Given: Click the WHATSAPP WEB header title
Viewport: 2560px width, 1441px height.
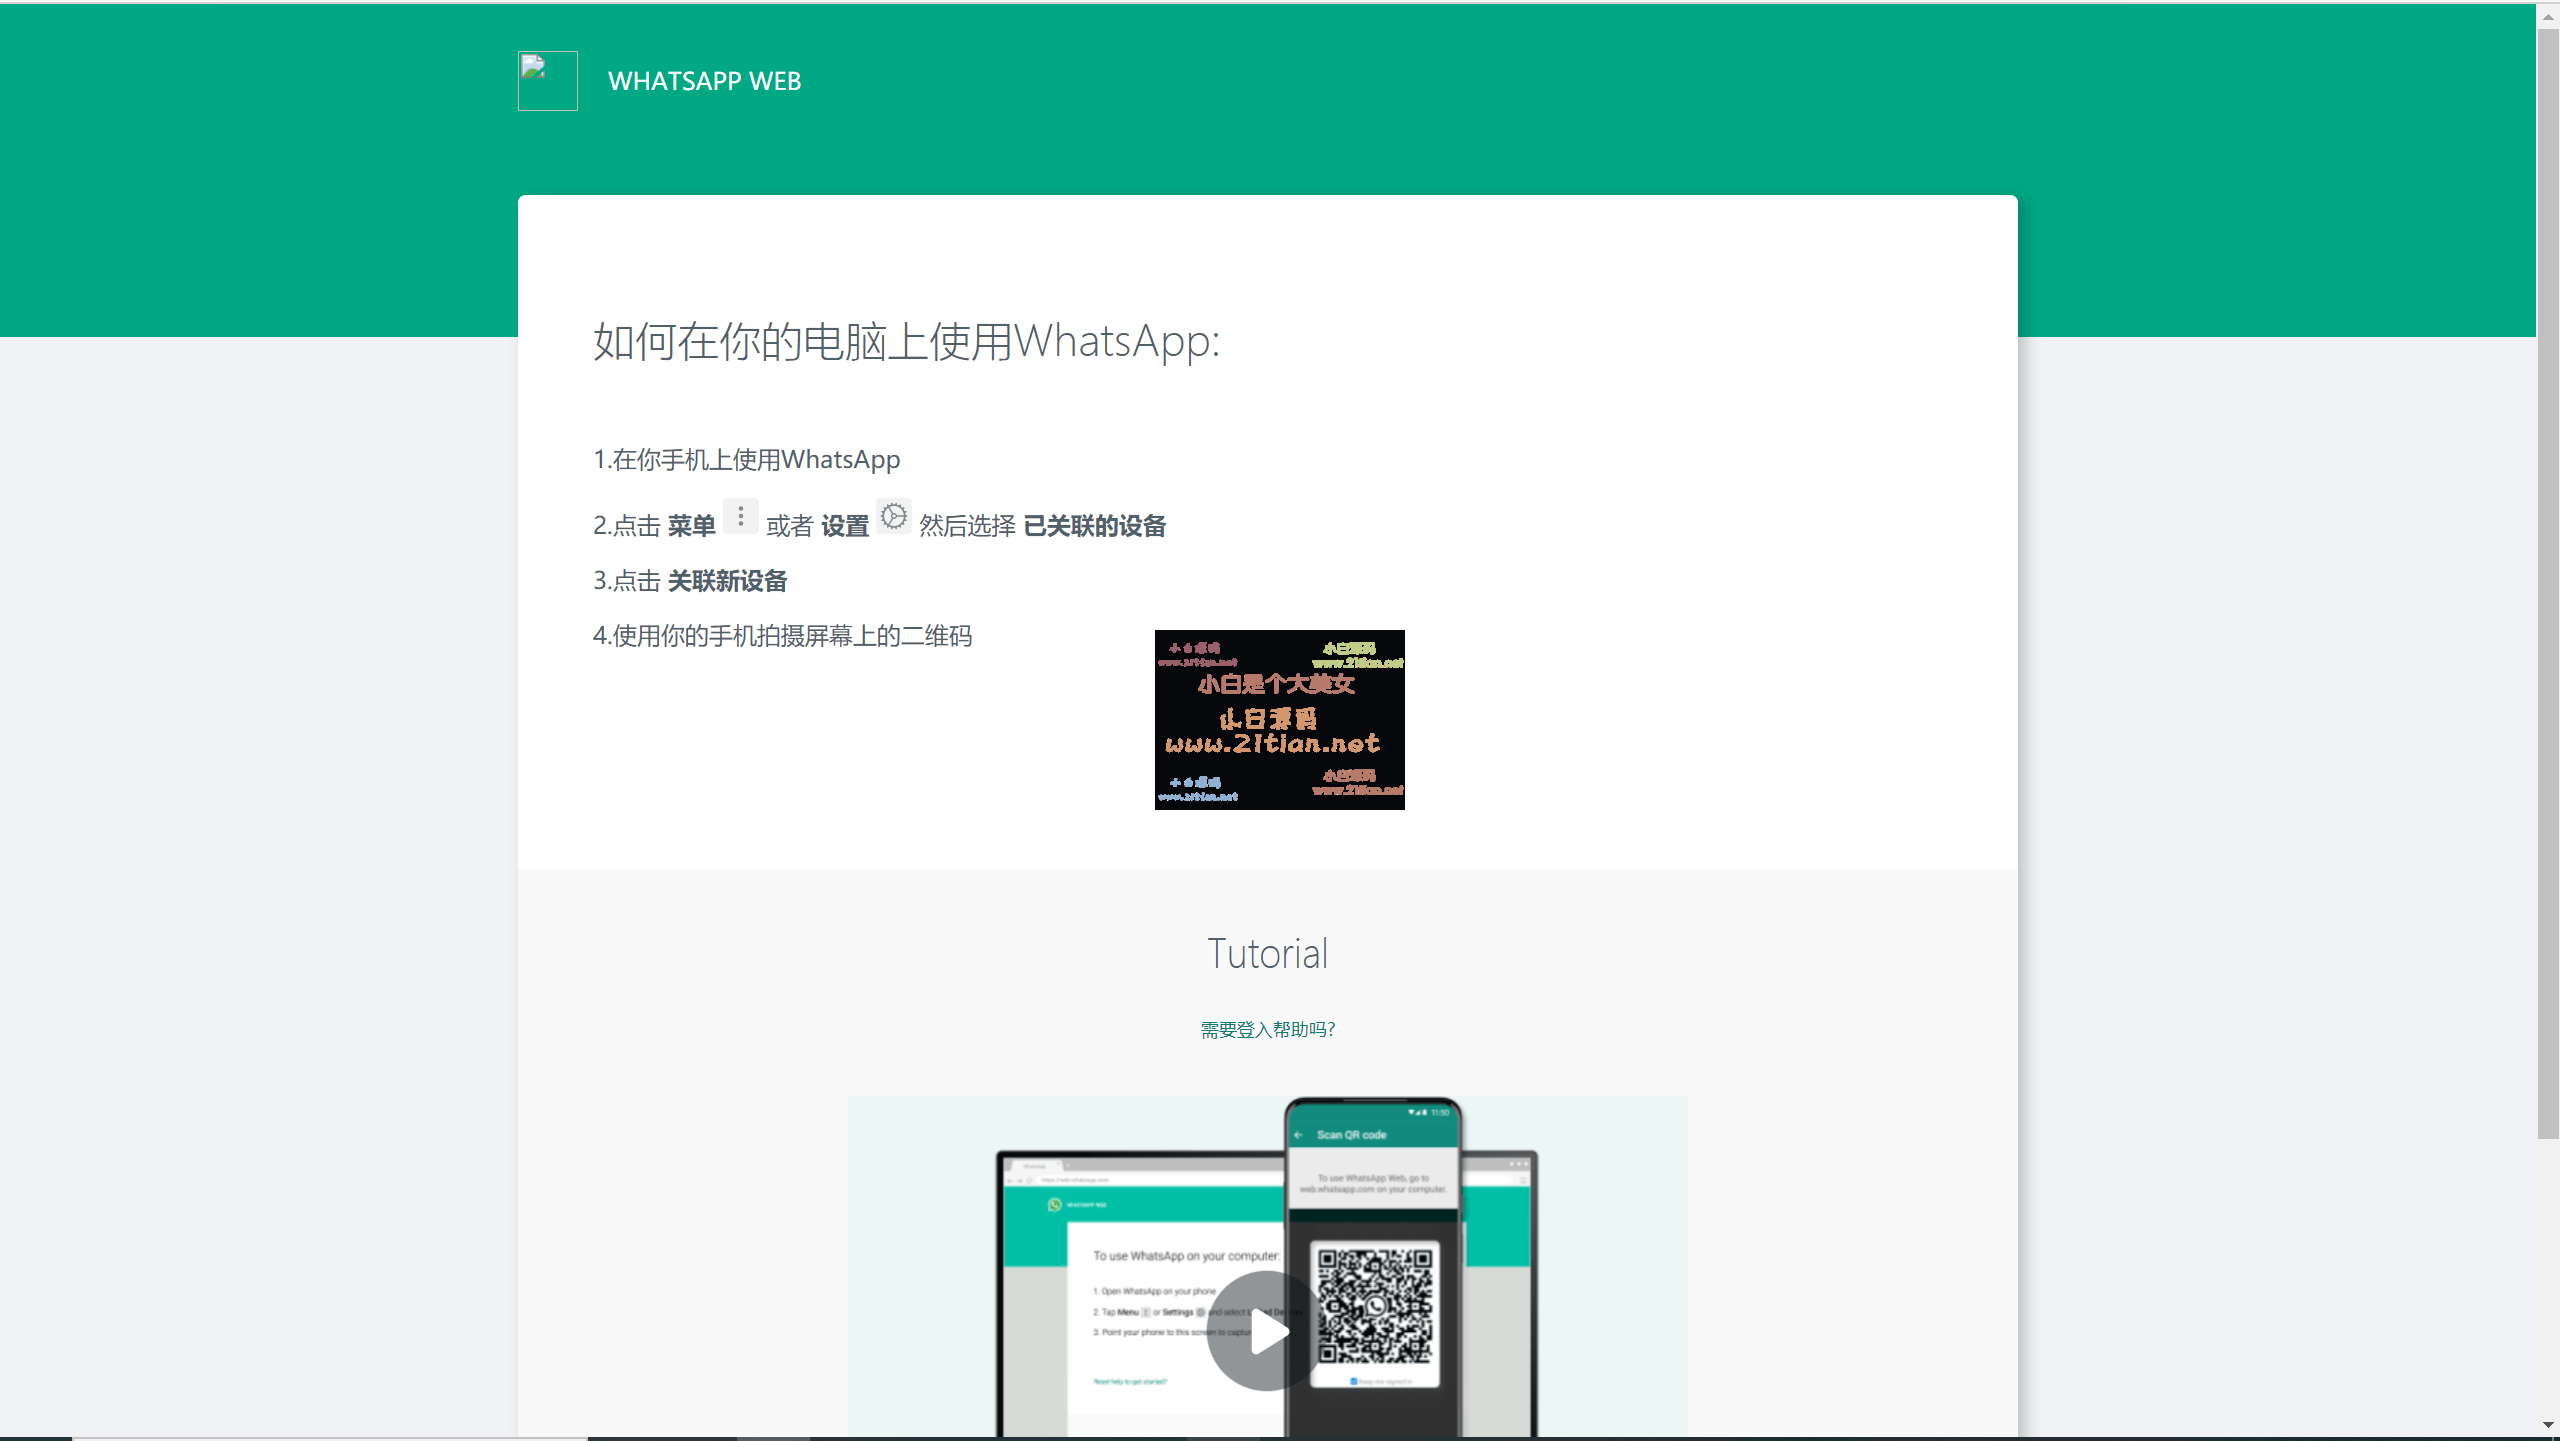Looking at the screenshot, I should [704, 81].
